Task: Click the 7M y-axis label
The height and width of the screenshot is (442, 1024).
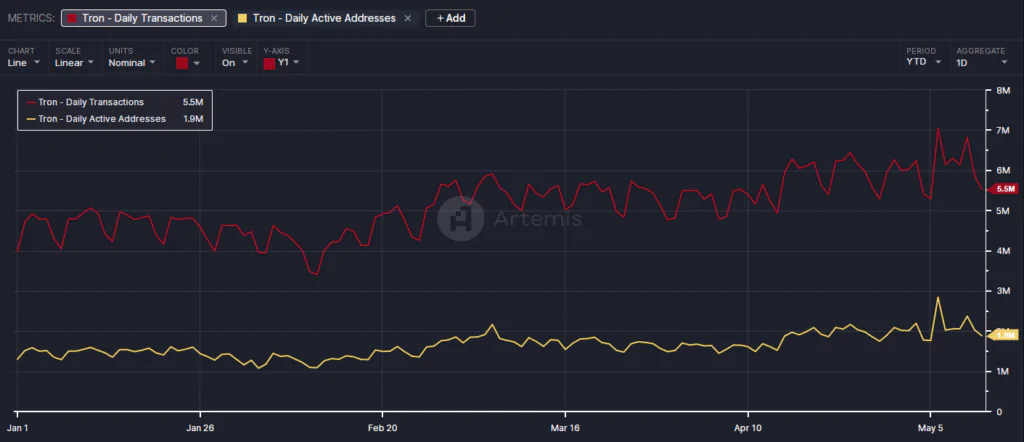Action: tap(1002, 131)
